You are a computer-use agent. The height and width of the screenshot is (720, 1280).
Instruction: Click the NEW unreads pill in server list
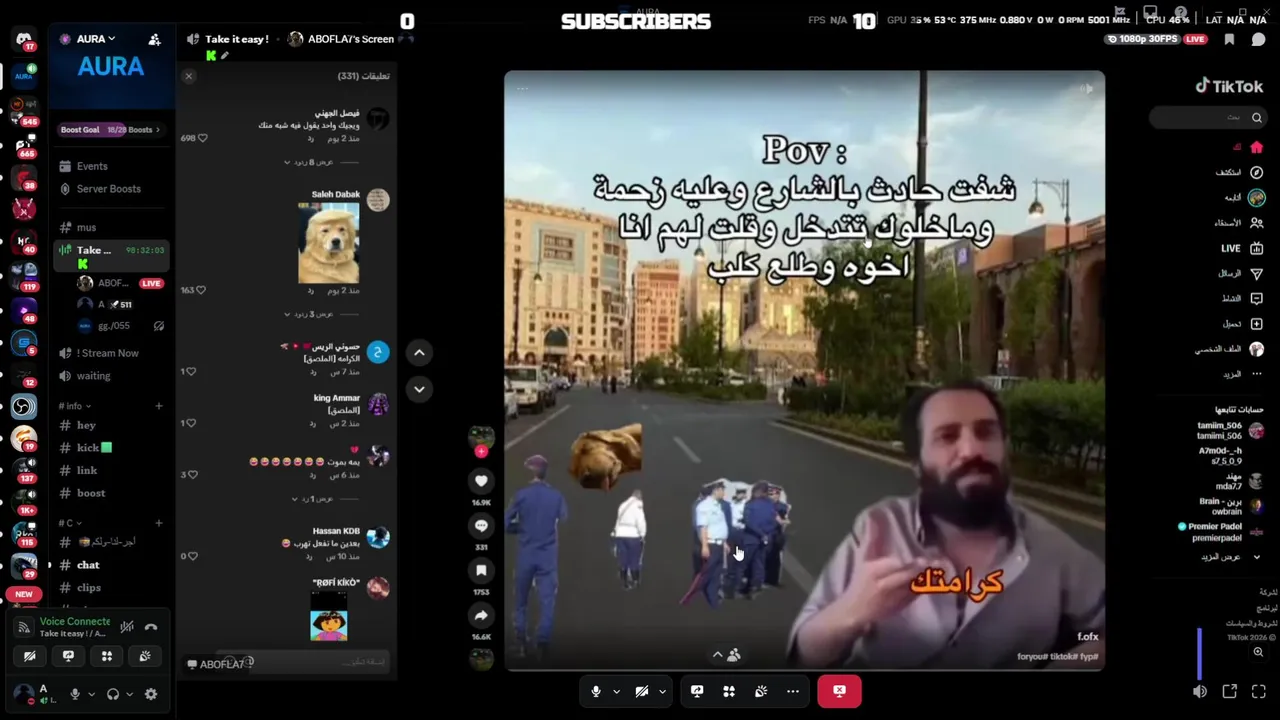point(23,594)
